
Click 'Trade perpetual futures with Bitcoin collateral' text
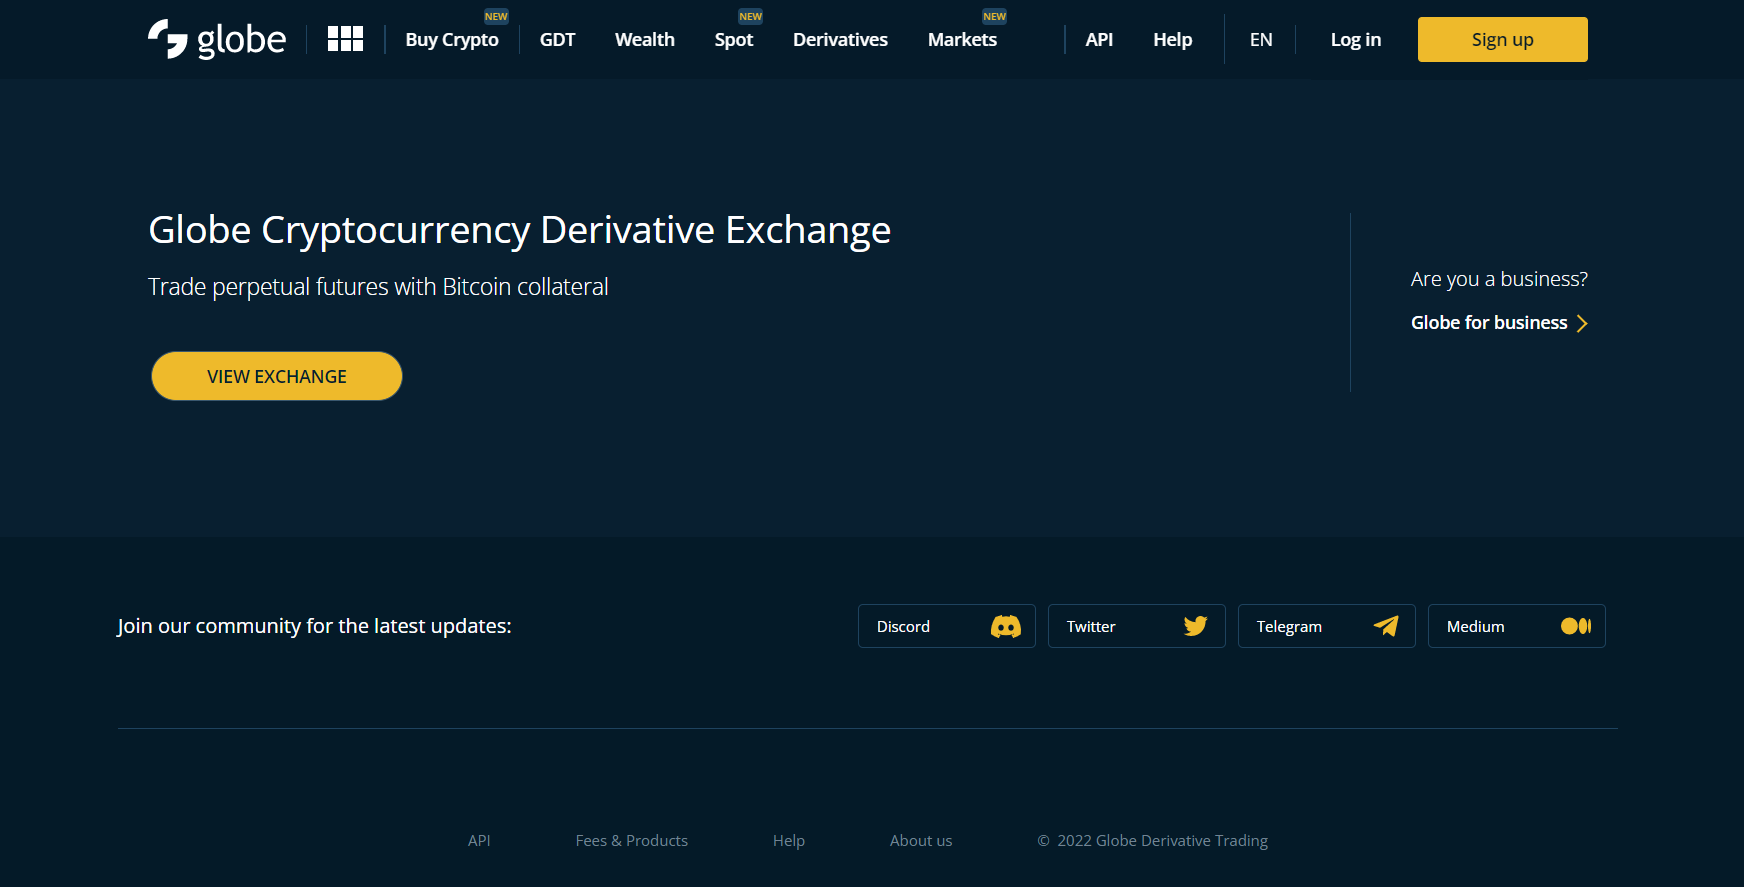click(x=378, y=287)
